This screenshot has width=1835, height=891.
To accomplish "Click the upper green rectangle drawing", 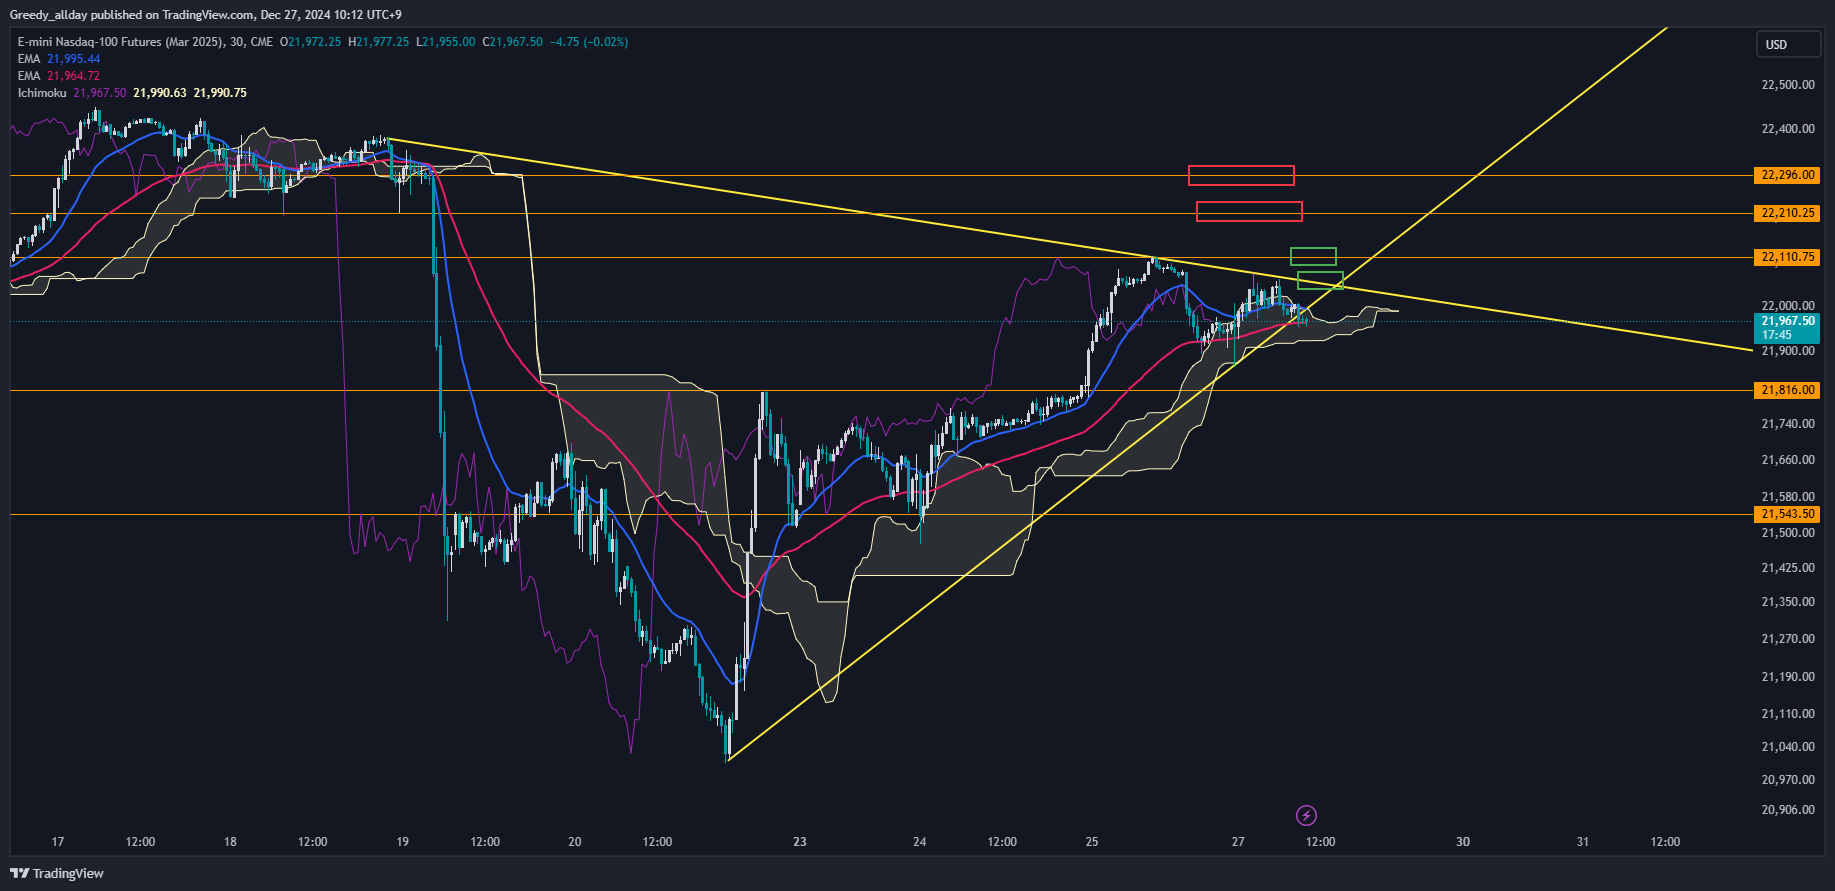I will 1313,256.
